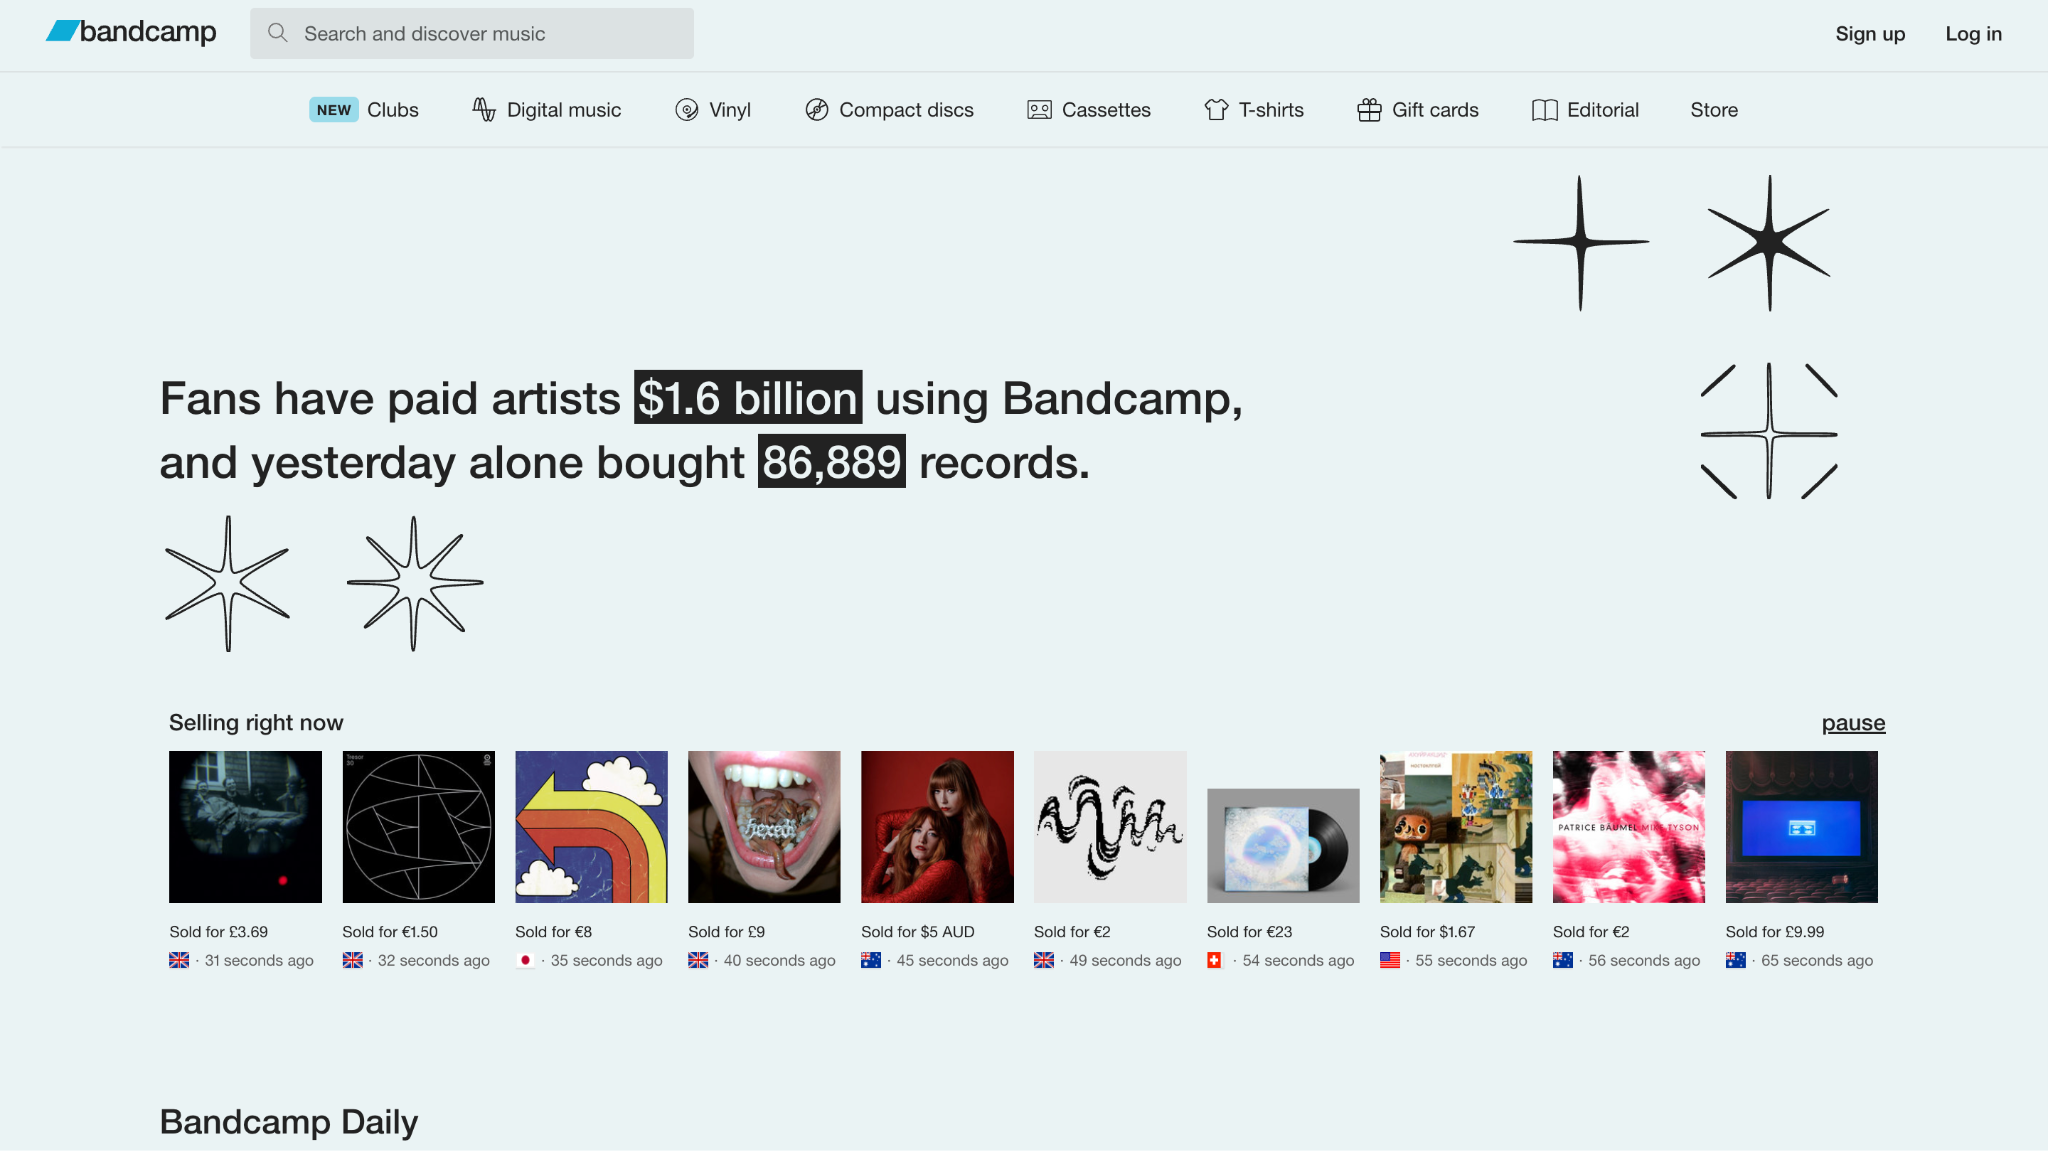Screen dimensions: 2048x1151
Task: Click the Gift cards present icon
Action: tap(1367, 110)
